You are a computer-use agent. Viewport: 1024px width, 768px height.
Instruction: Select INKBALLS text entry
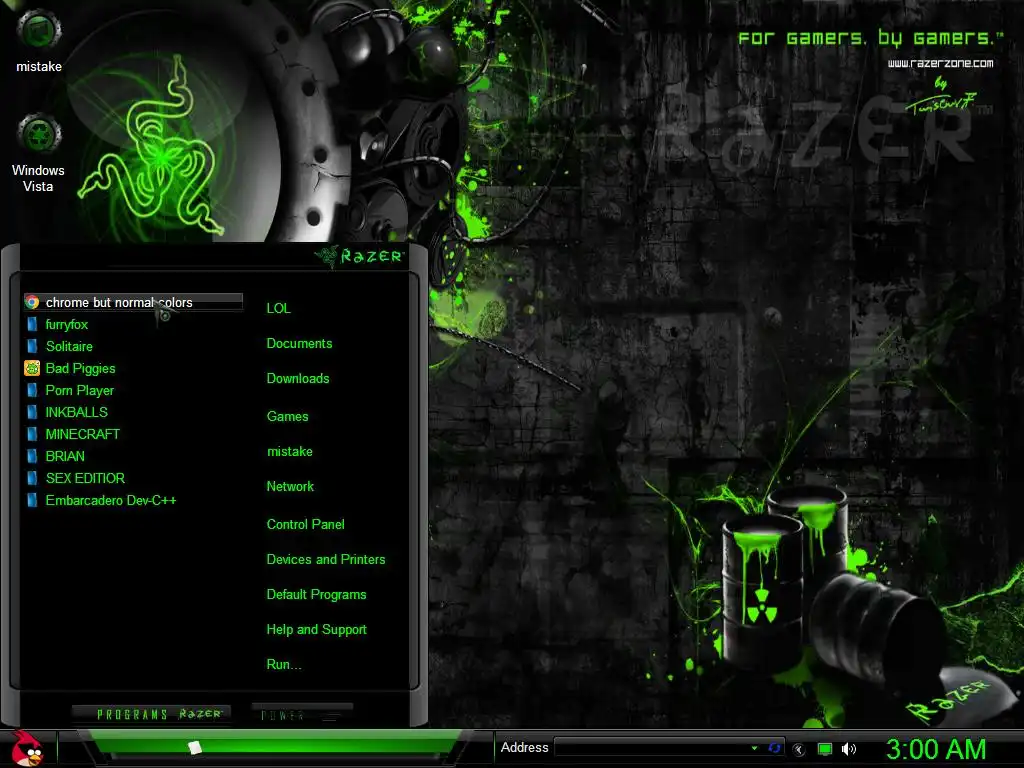pyautogui.click(x=76, y=412)
